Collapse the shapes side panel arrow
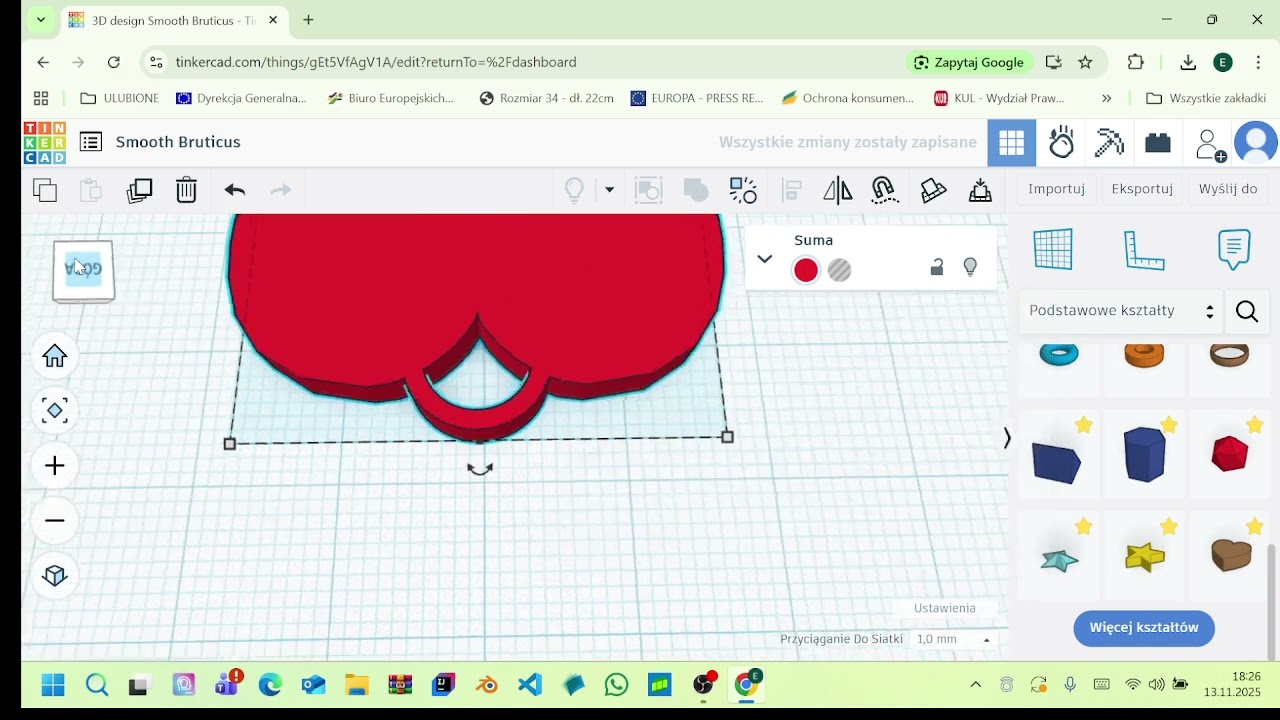This screenshot has height=720, width=1280. tap(1007, 438)
